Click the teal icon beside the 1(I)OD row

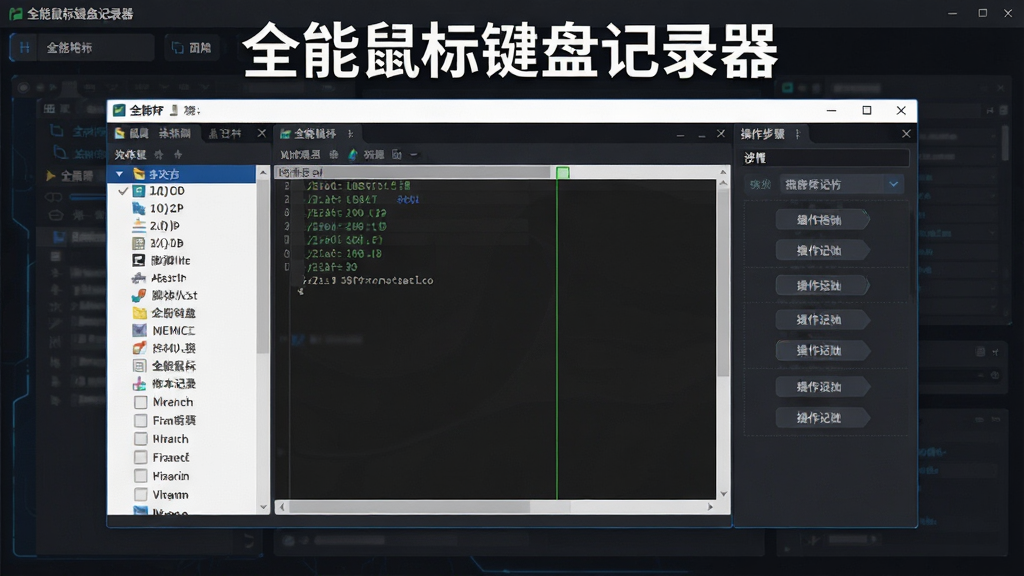[x=138, y=191]
